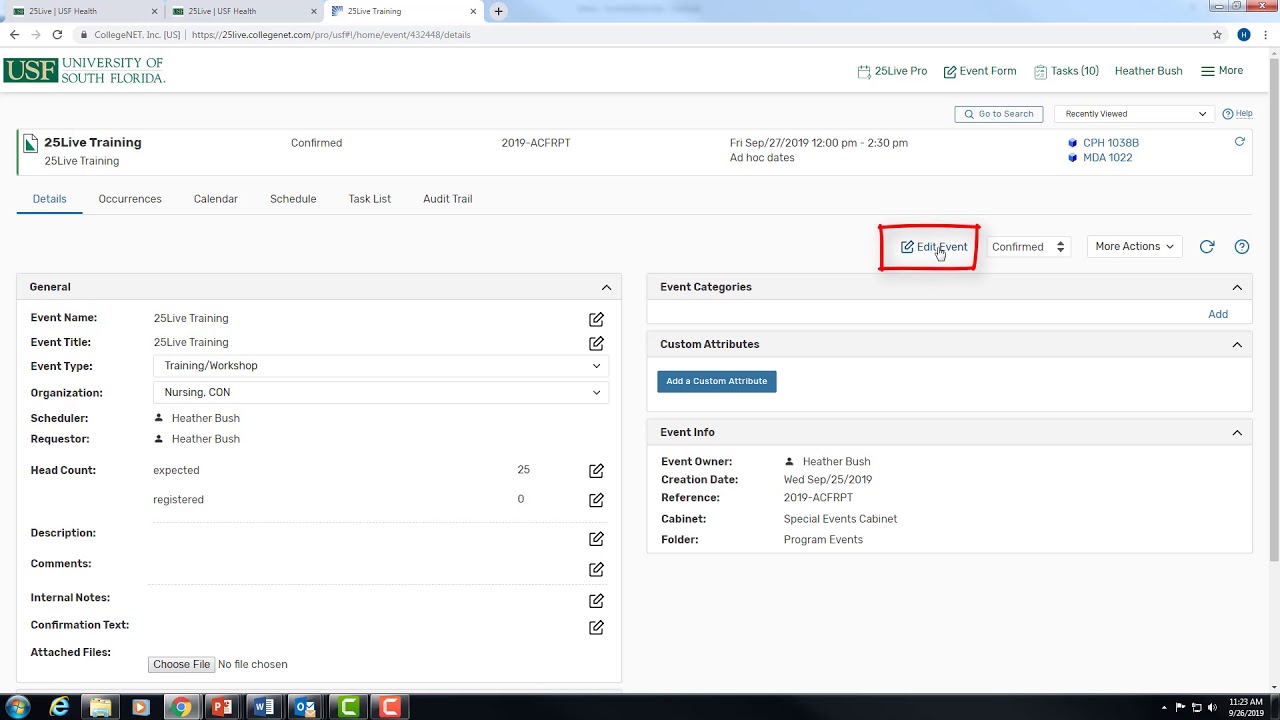
Task: Open new browser tab plus button
Action: pyautogui.click(x=498, y=11)
